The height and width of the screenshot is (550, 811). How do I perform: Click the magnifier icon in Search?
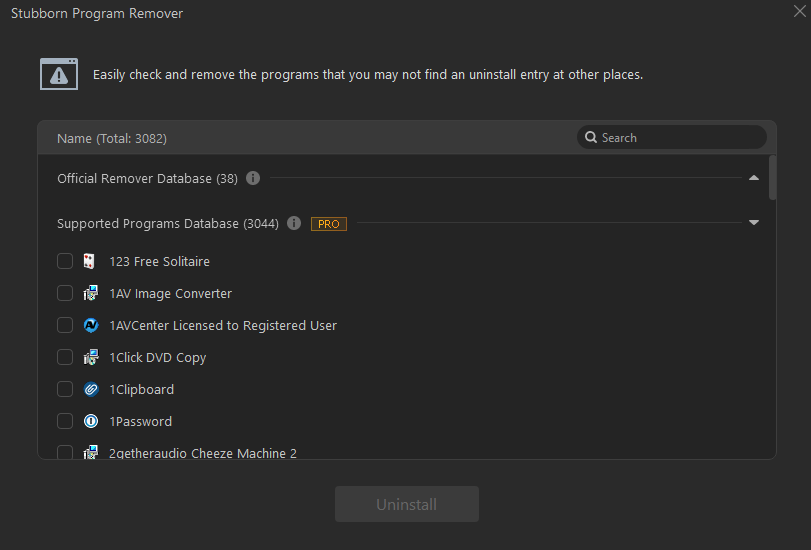click(x=591, y=137)
